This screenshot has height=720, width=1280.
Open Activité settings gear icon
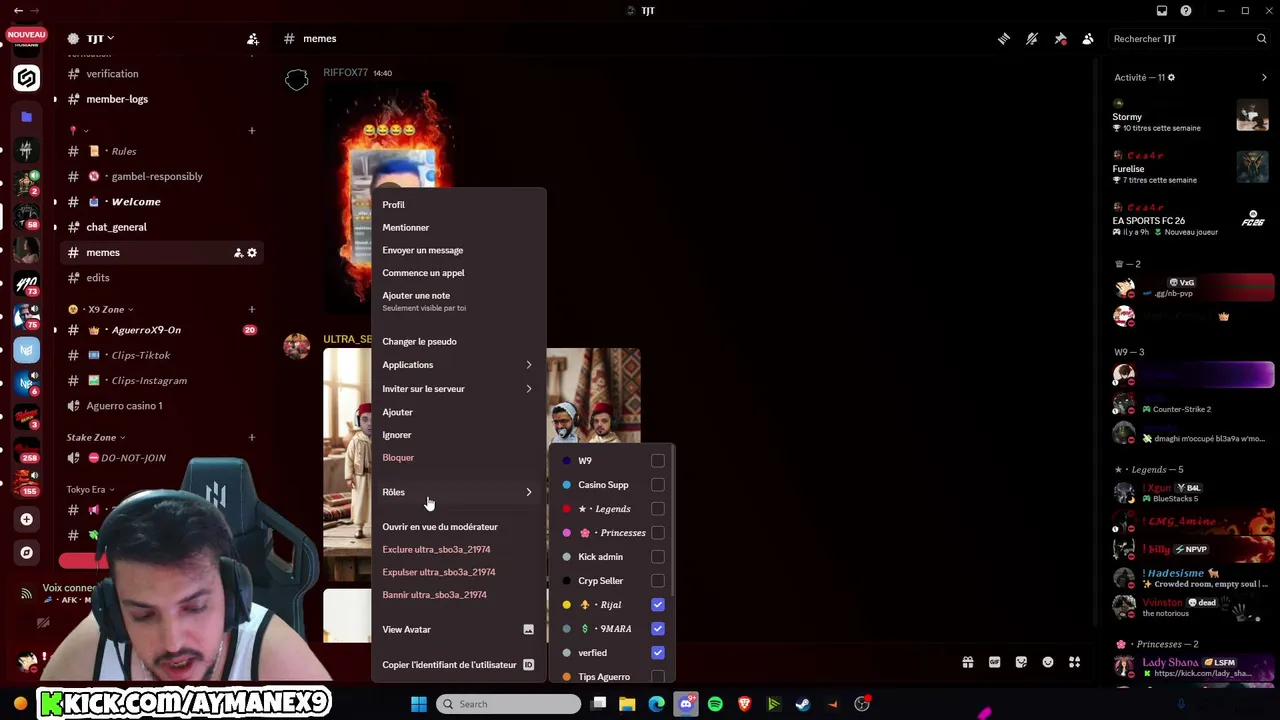[1171, 78]
